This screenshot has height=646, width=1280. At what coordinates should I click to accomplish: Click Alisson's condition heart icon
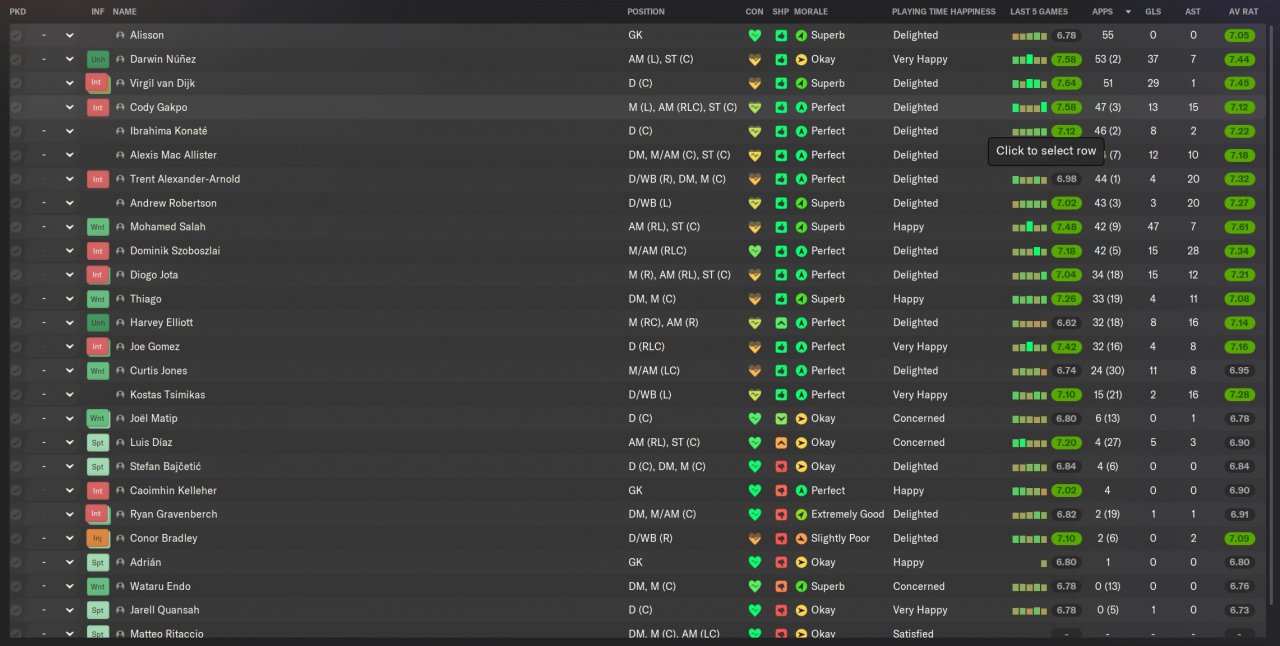[755, 35]
